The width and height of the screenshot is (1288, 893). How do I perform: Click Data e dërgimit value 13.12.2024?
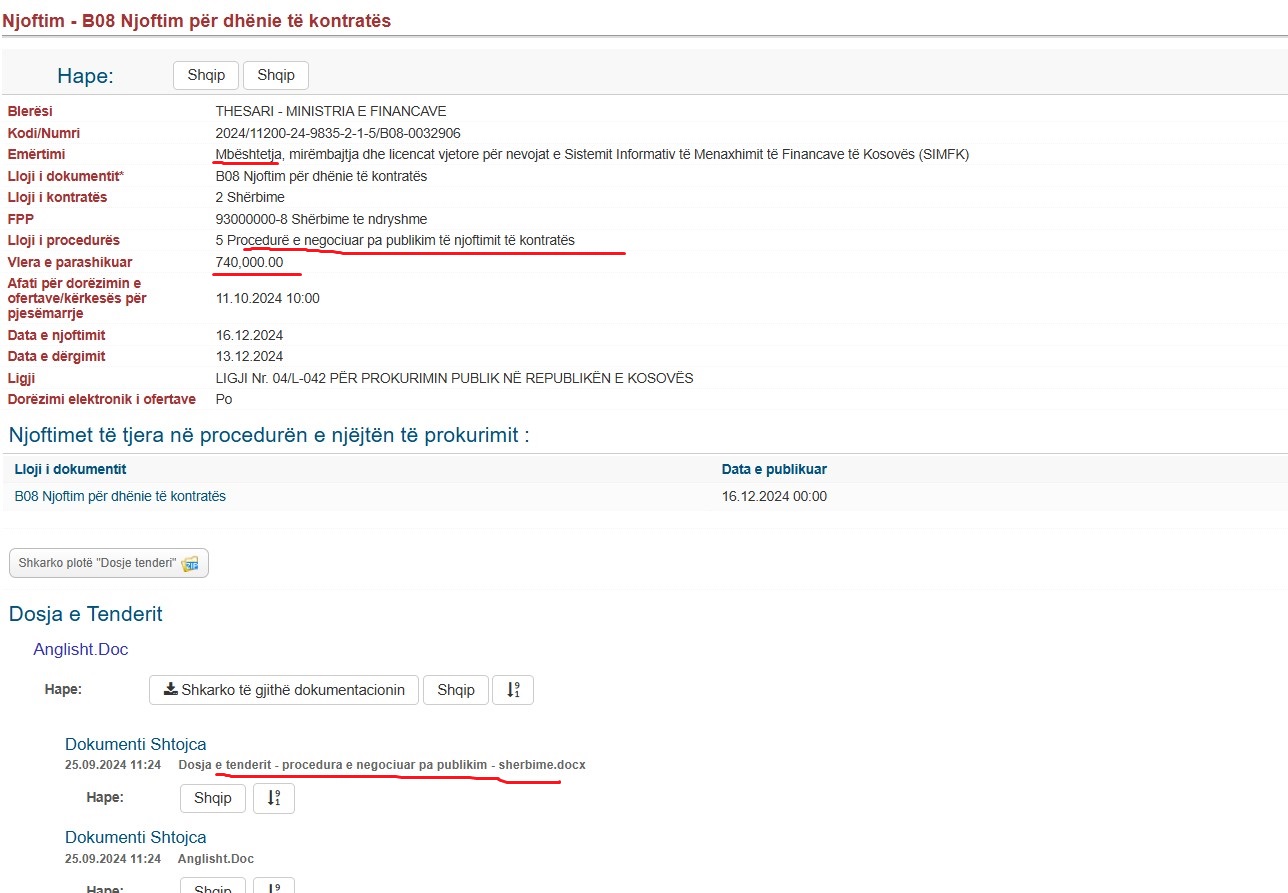(250, 356)
